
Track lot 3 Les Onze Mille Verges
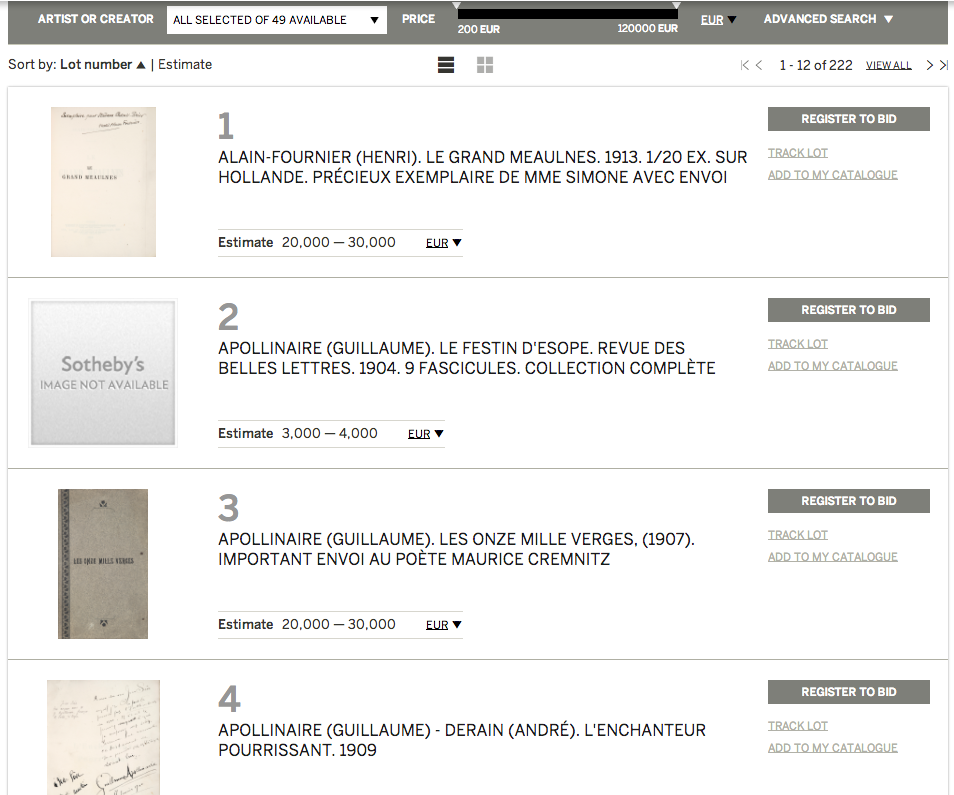(798, 535)
